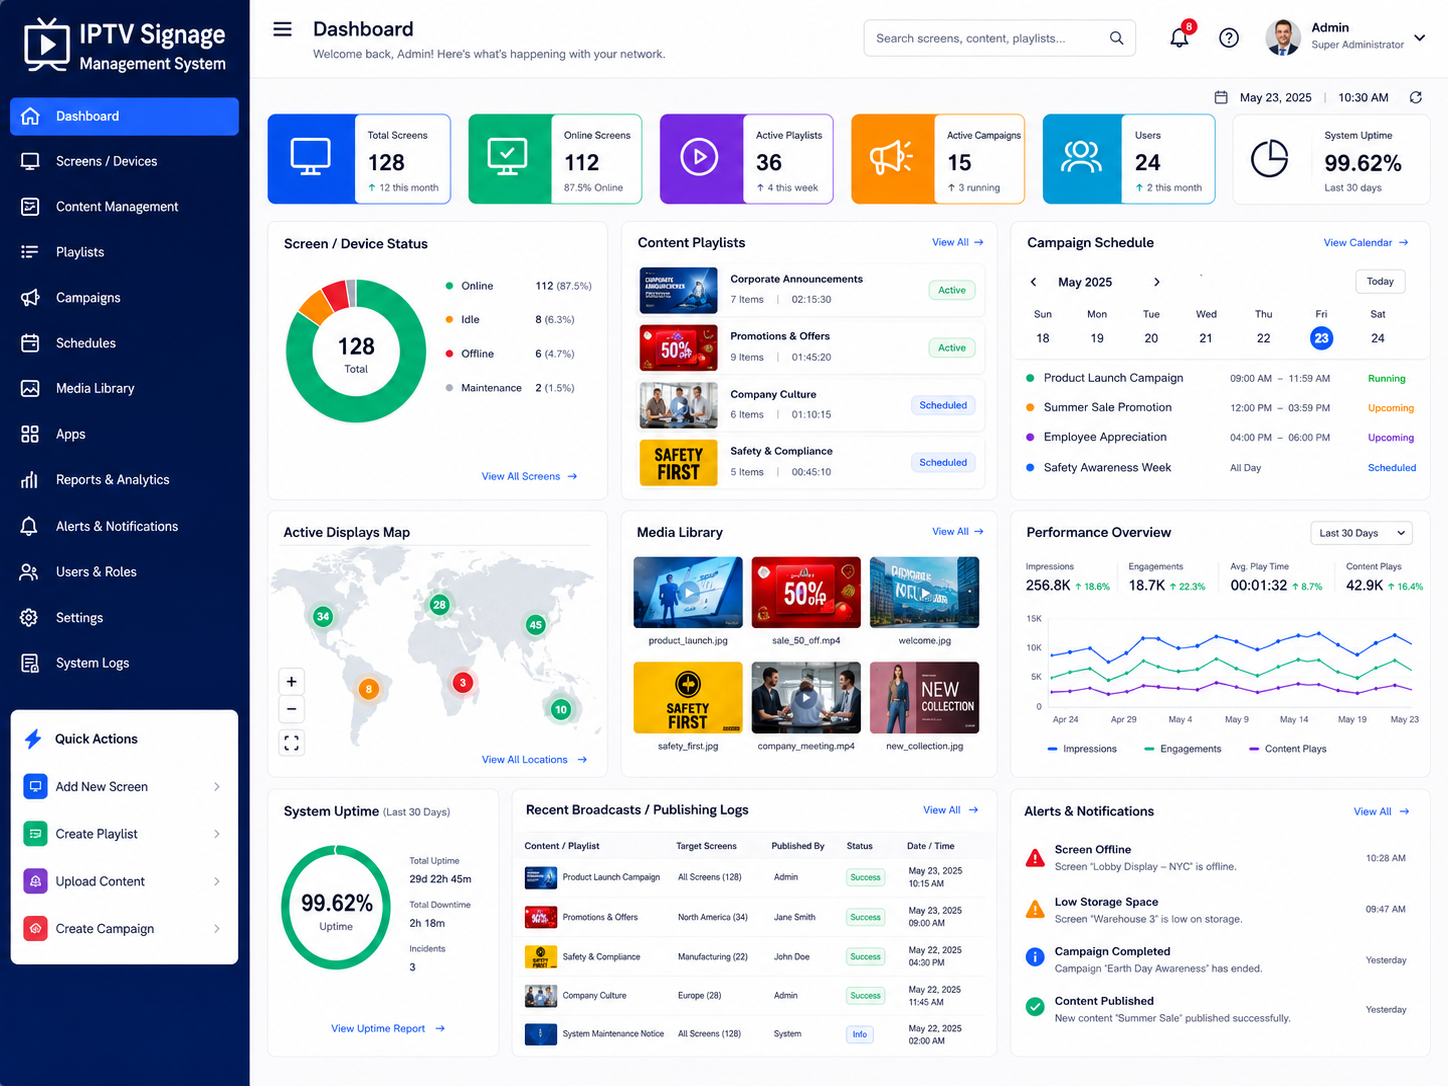
Task: Click the Upload Content icon
Action: pyautogui.click(x=36, y=881)
